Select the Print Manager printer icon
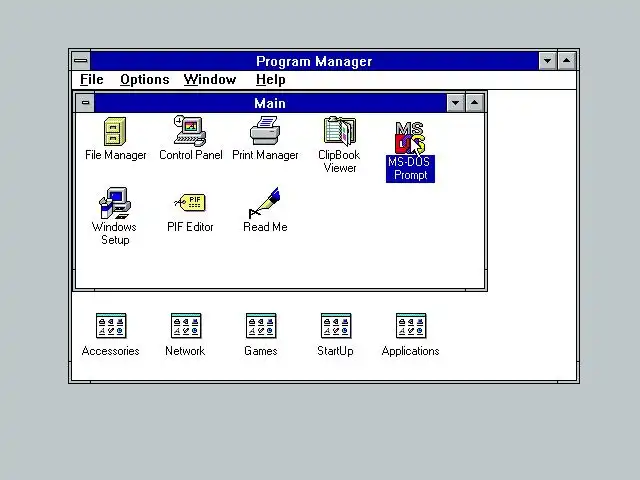 pyautogui.click(x=265, y=131)
